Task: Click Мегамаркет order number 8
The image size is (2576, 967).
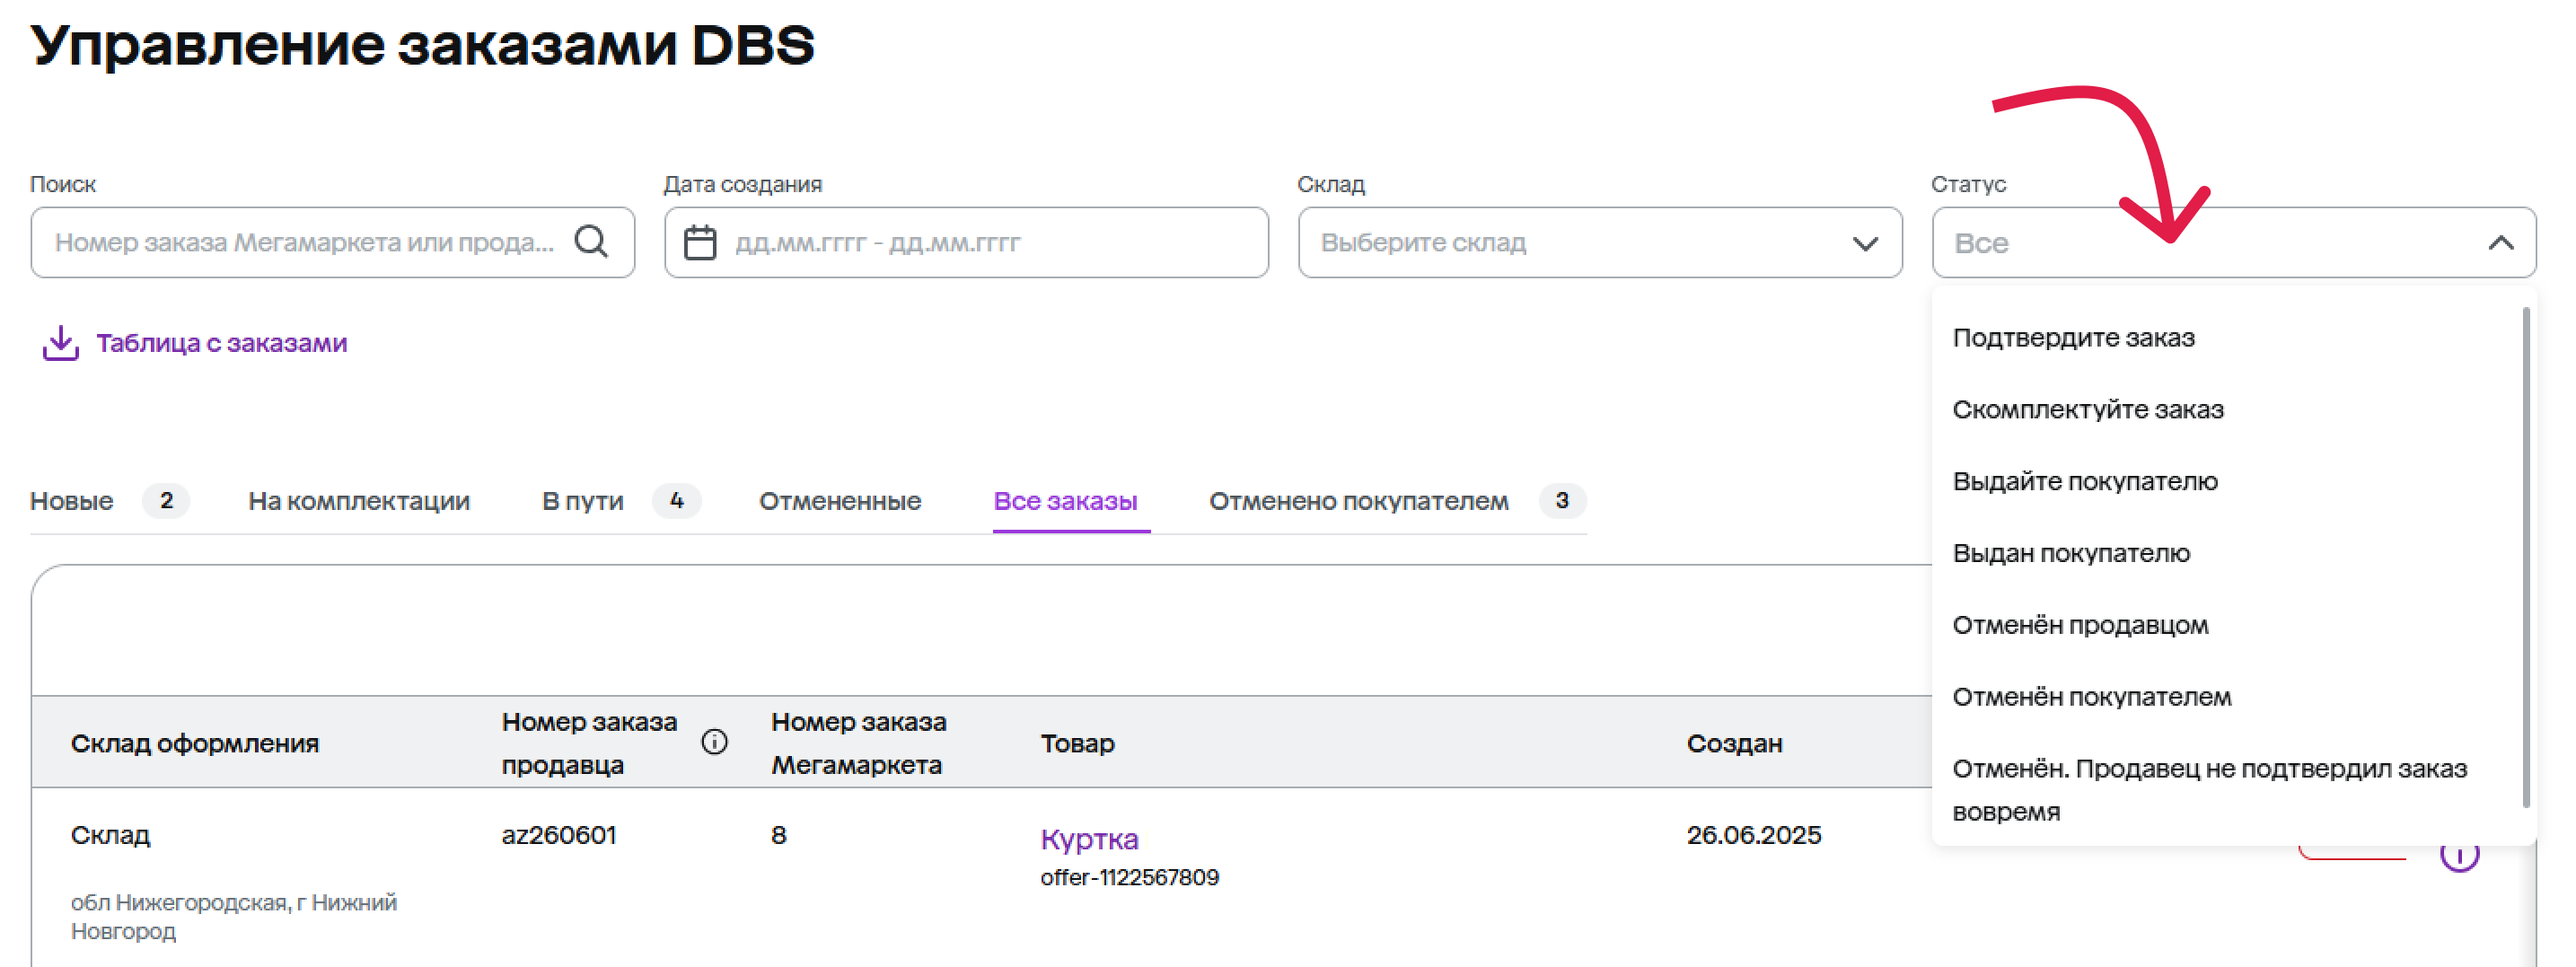Action: [778, 835]
